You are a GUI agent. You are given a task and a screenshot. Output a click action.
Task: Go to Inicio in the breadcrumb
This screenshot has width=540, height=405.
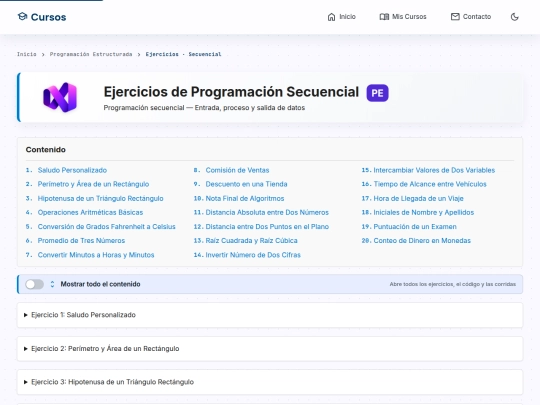coord(27,54)
